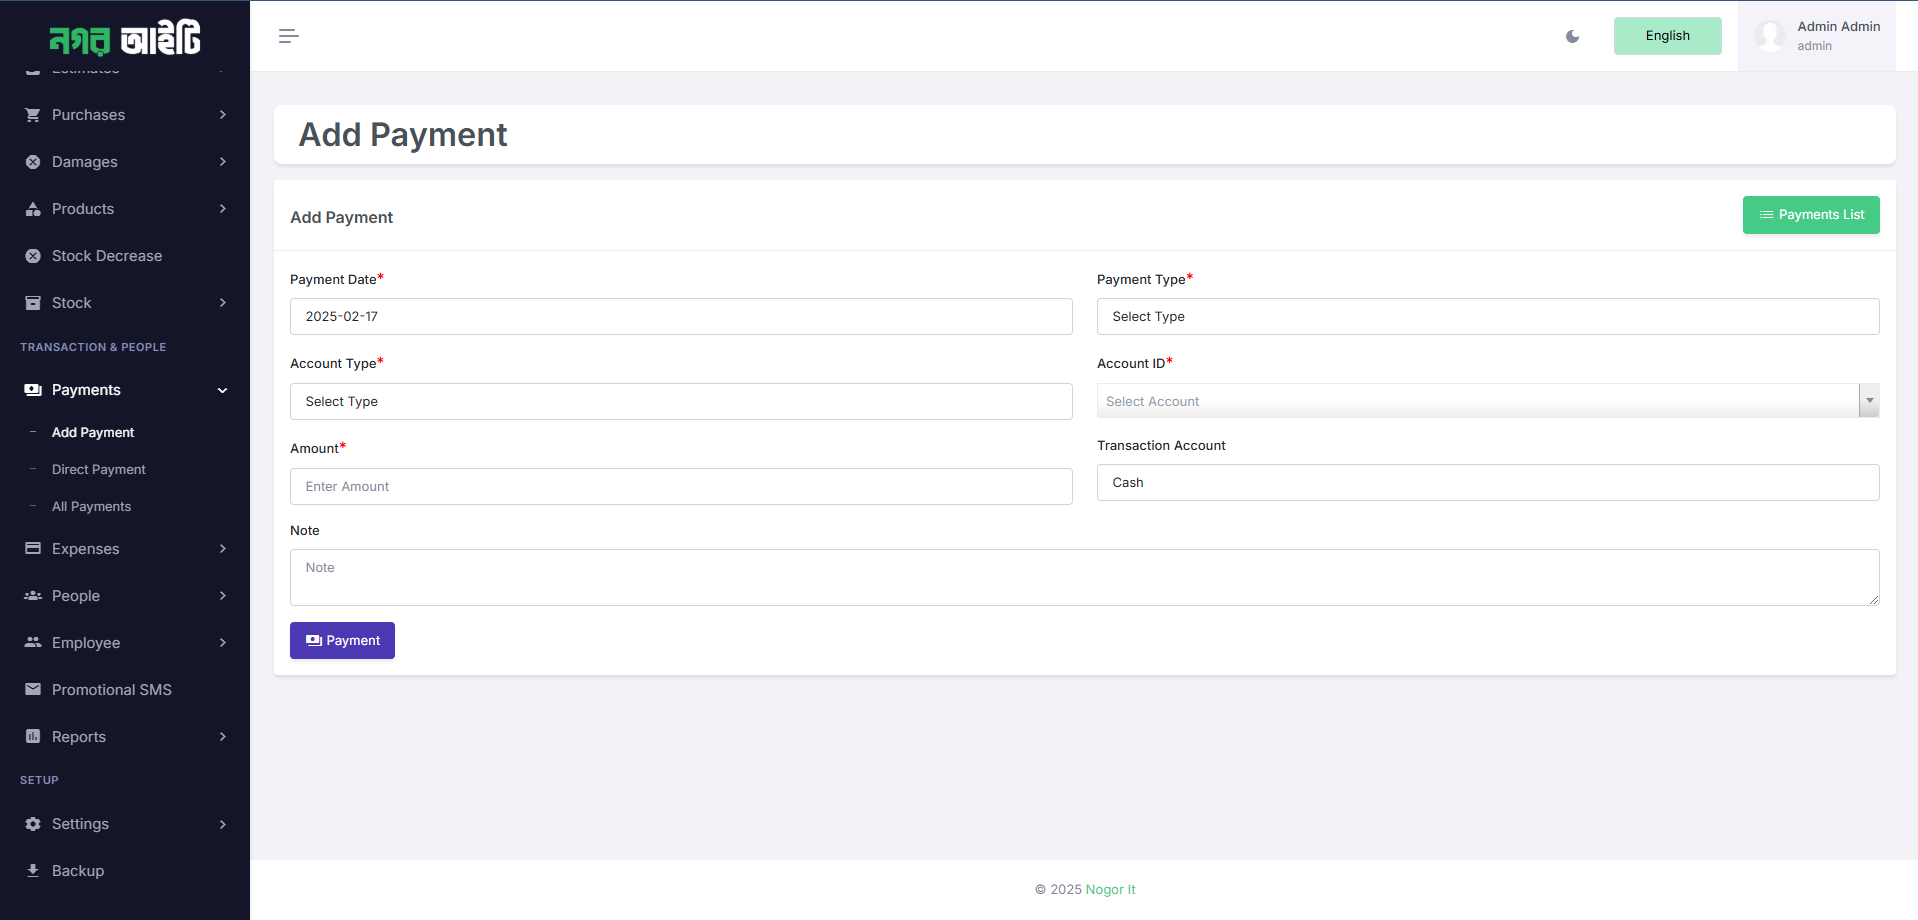Collapse the sidebar using the hamburger toggle
Viewport: 1918px width, 920px height.
tap(288, 36)
